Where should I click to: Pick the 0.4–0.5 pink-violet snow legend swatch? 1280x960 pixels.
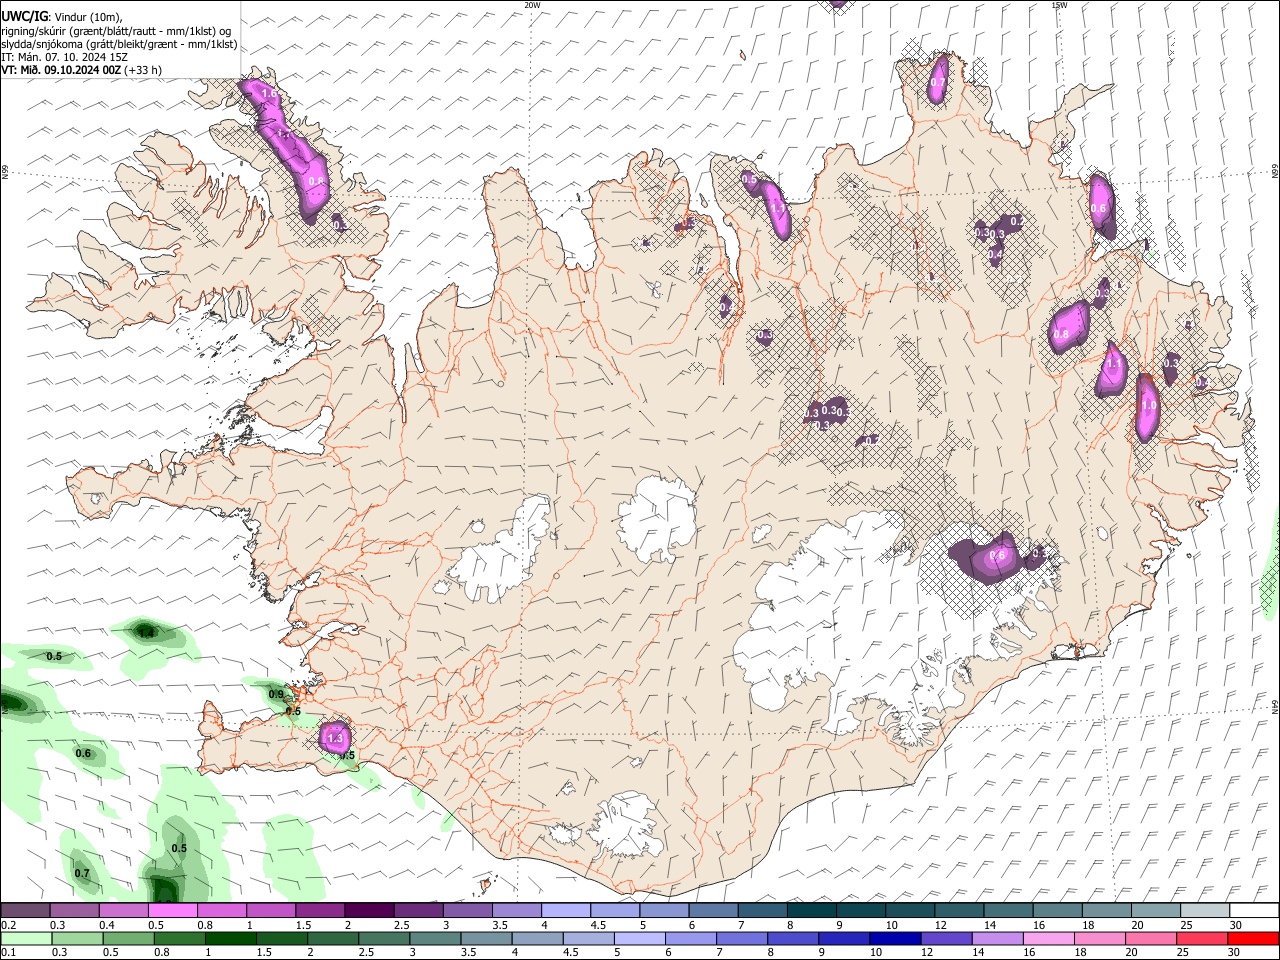(123, 911)
